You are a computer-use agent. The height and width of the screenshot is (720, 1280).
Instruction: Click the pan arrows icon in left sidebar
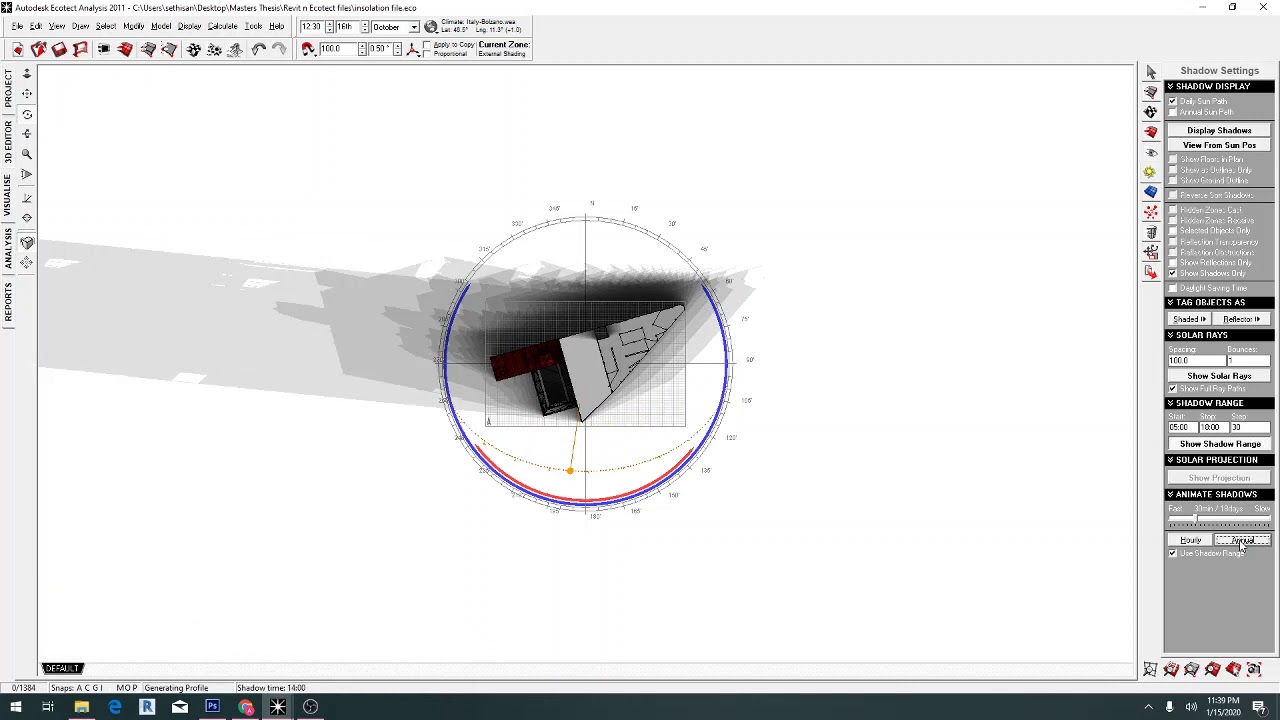coord(27,93)
